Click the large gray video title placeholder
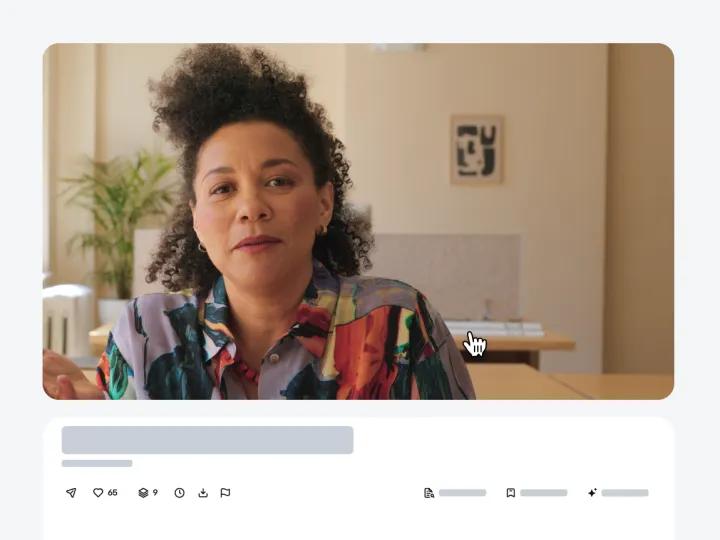The width and height of the screenshot is (720, 540). click(208, 440)
